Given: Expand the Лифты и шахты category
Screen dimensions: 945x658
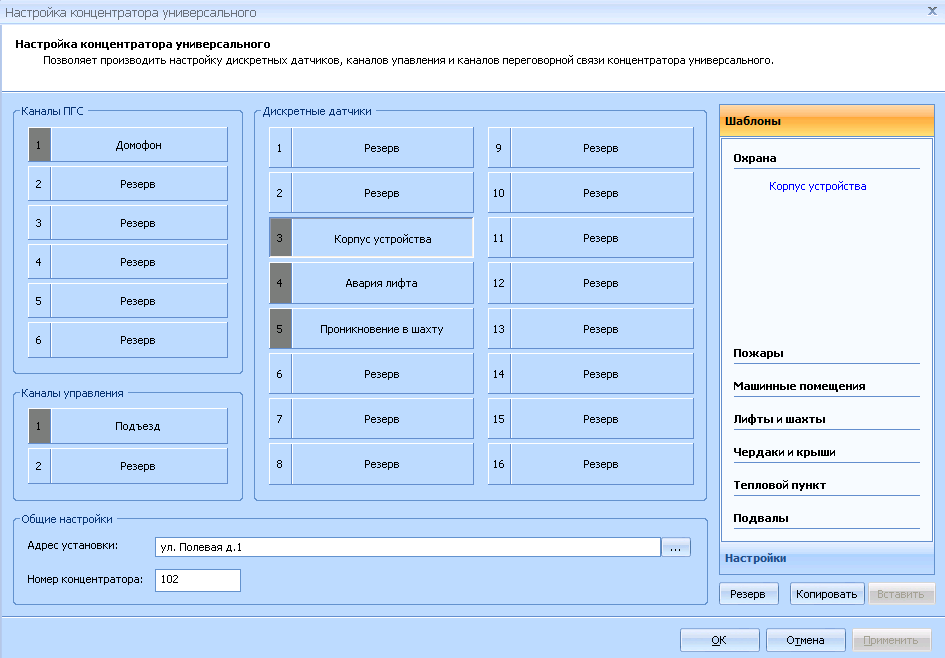Looking at the screenshot, I should (779, 419).
